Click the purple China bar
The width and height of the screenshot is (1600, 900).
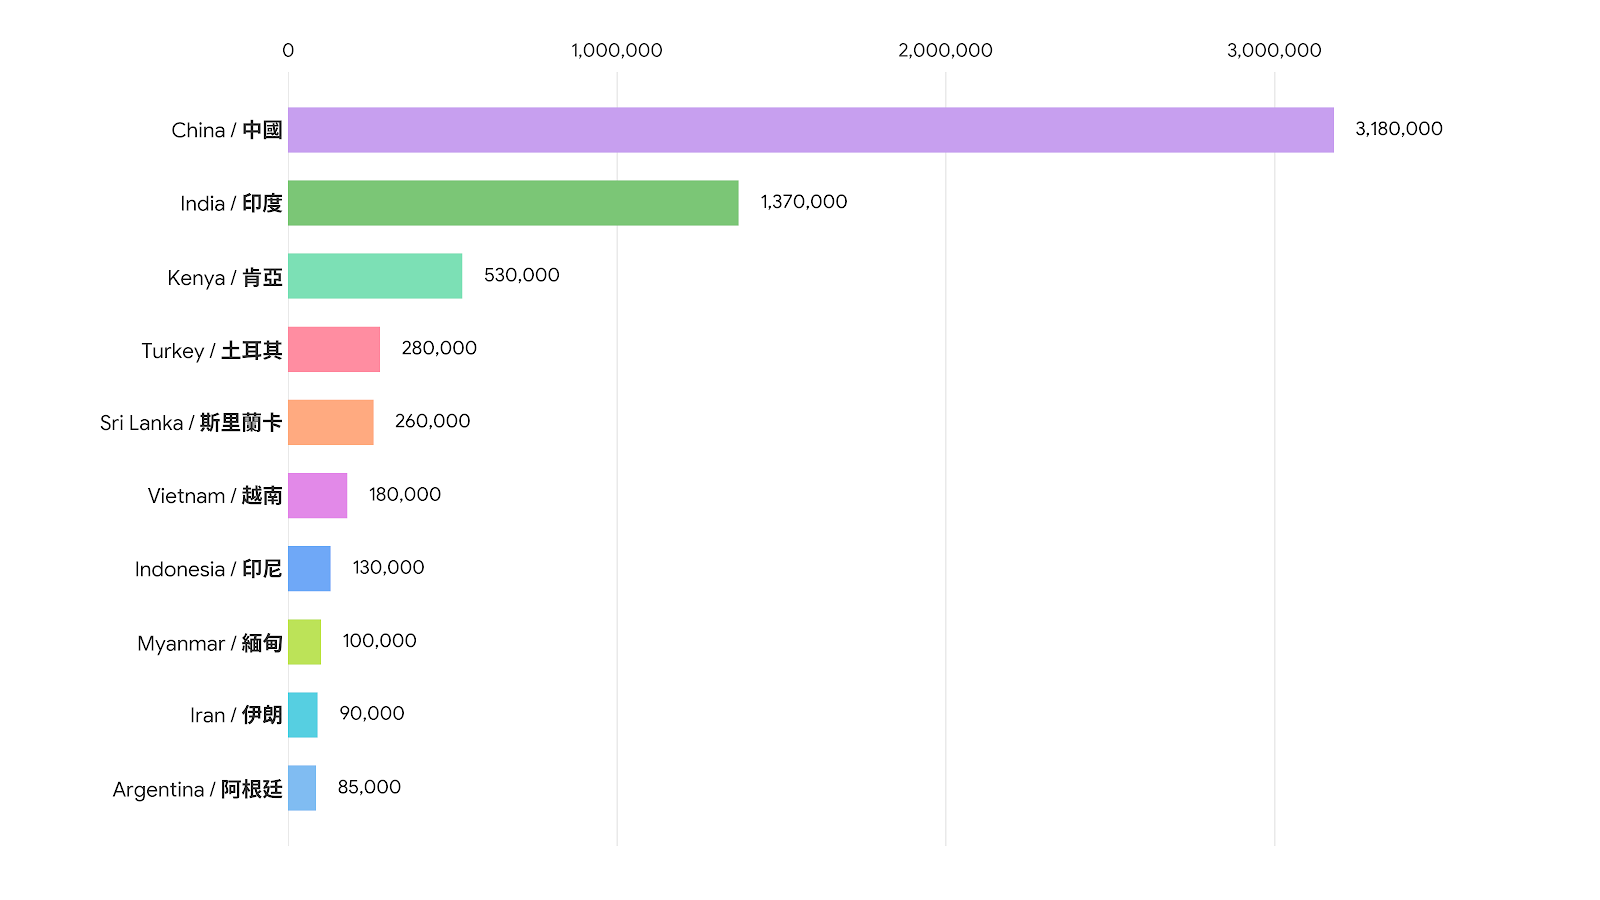811,130
